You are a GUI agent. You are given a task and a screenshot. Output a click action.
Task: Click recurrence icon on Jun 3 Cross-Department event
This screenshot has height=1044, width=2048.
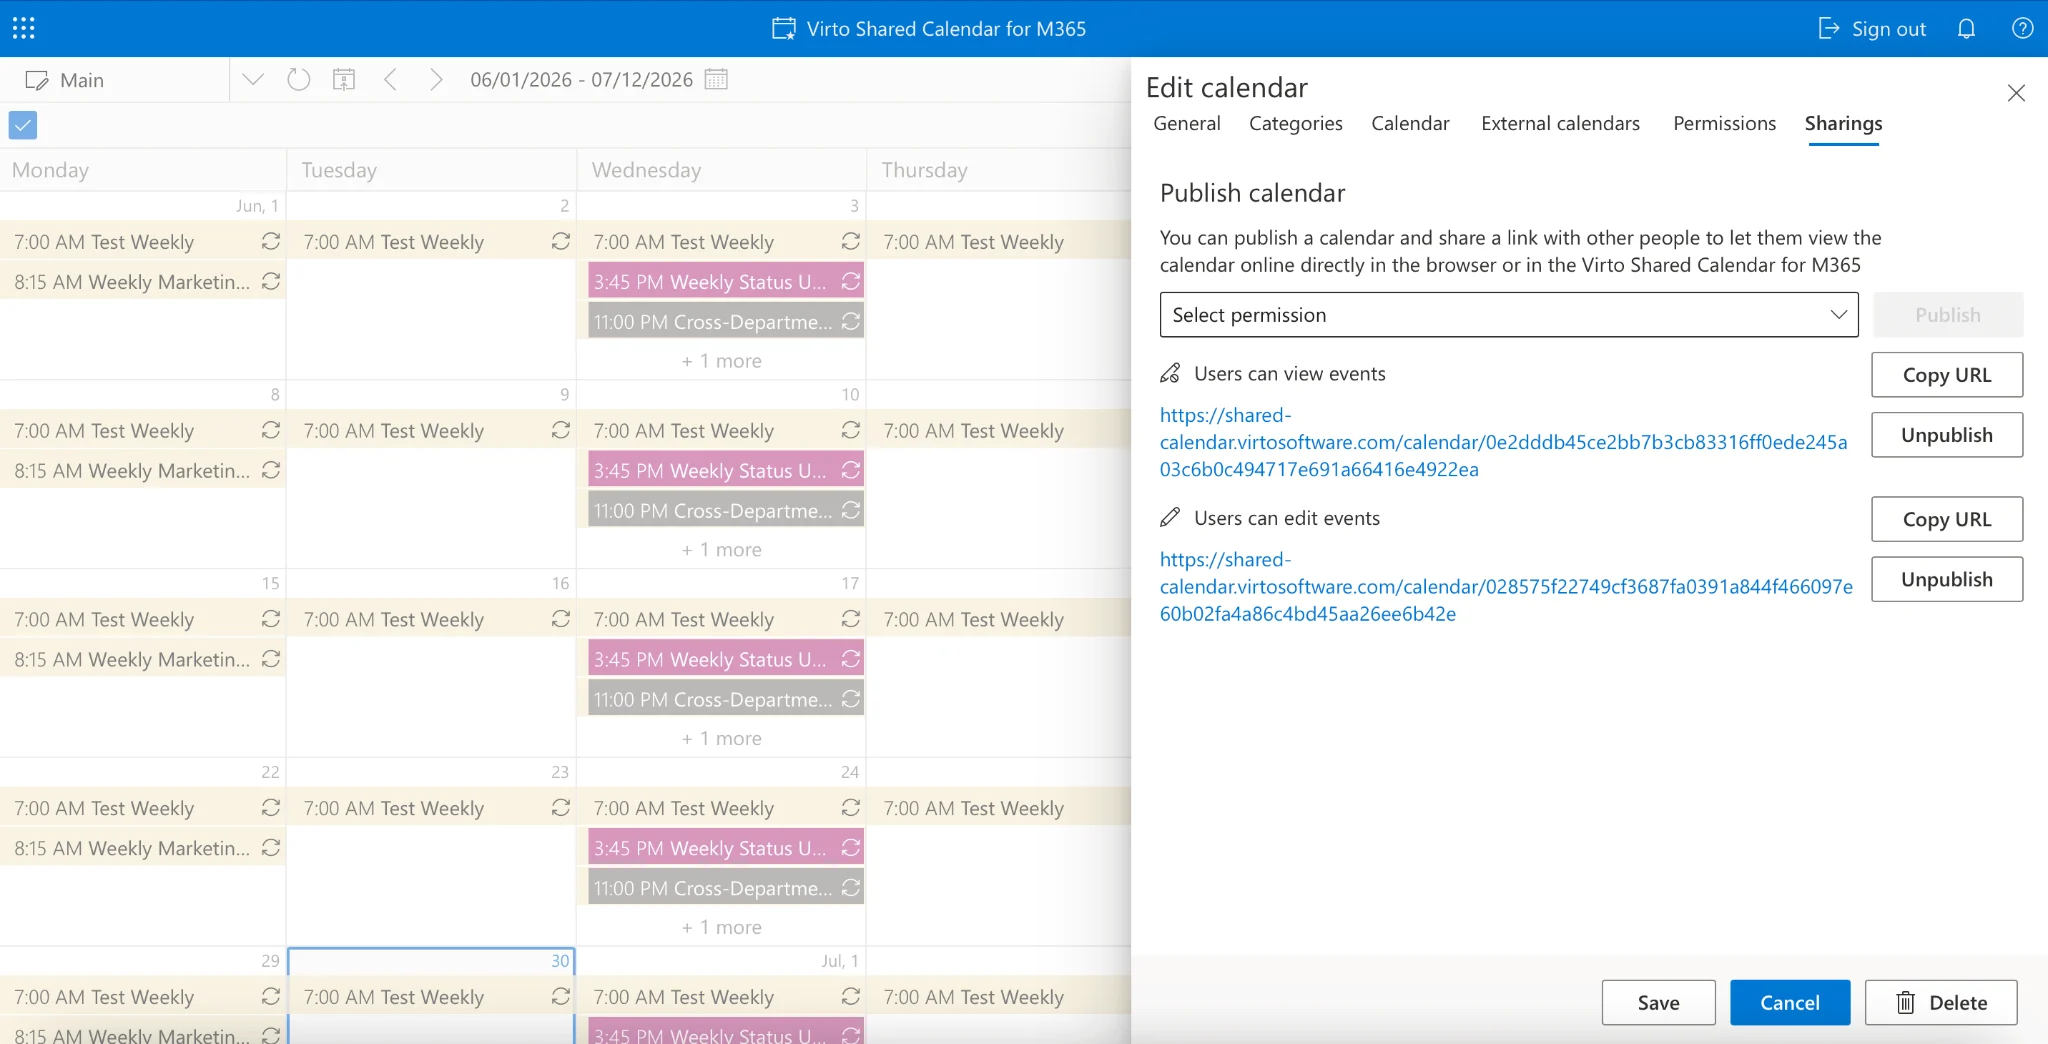tap(851, 321)
